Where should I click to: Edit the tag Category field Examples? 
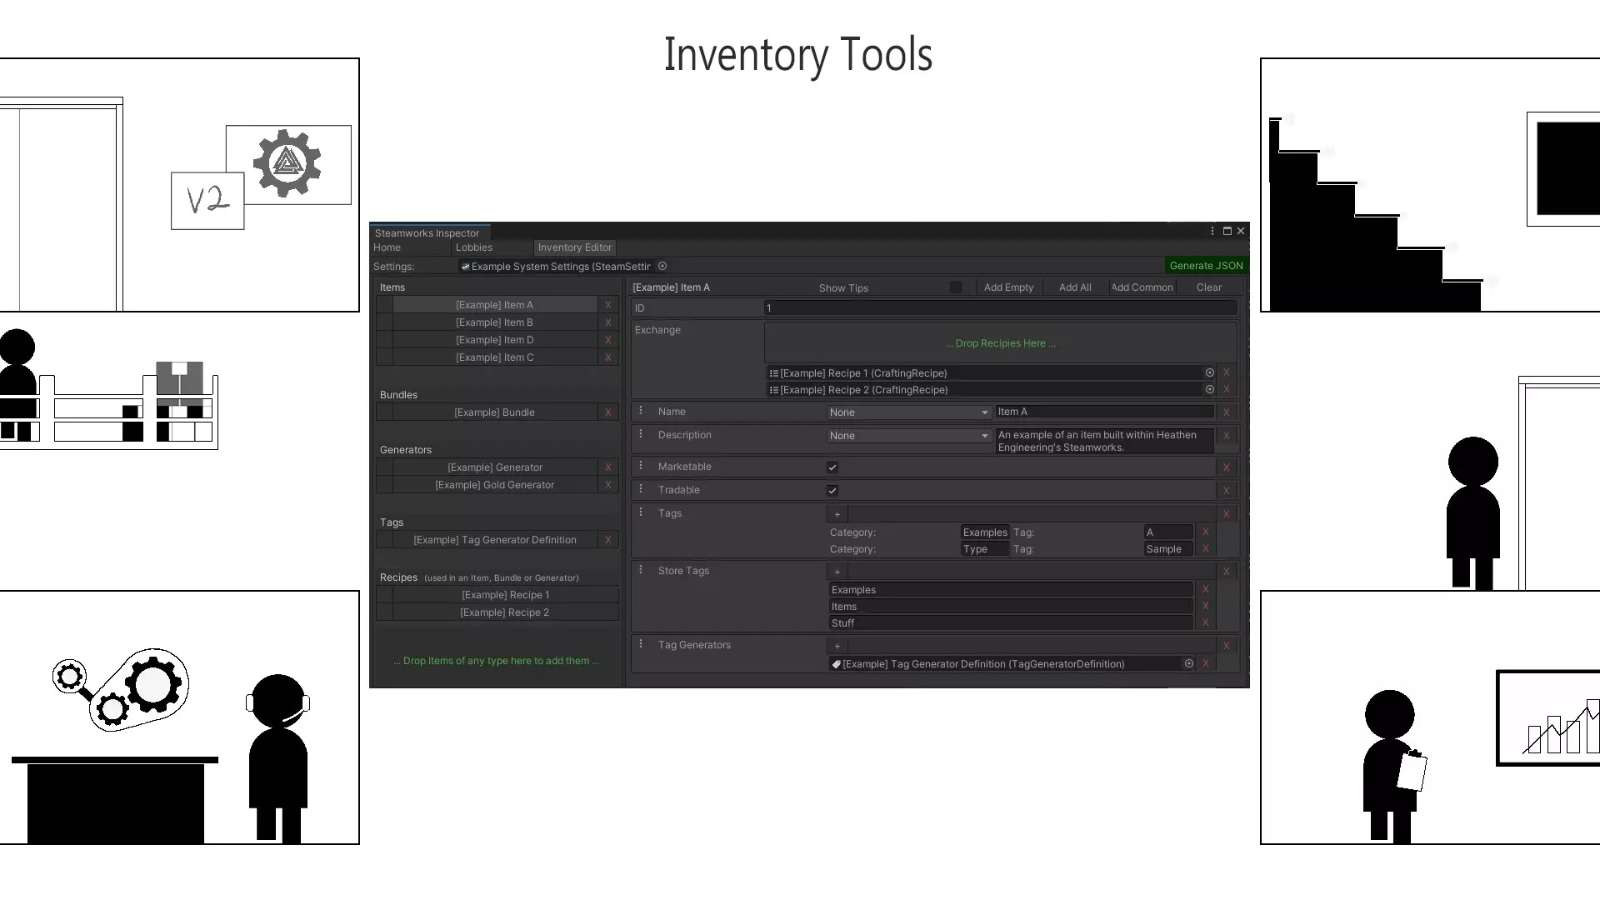click(985, 533)
